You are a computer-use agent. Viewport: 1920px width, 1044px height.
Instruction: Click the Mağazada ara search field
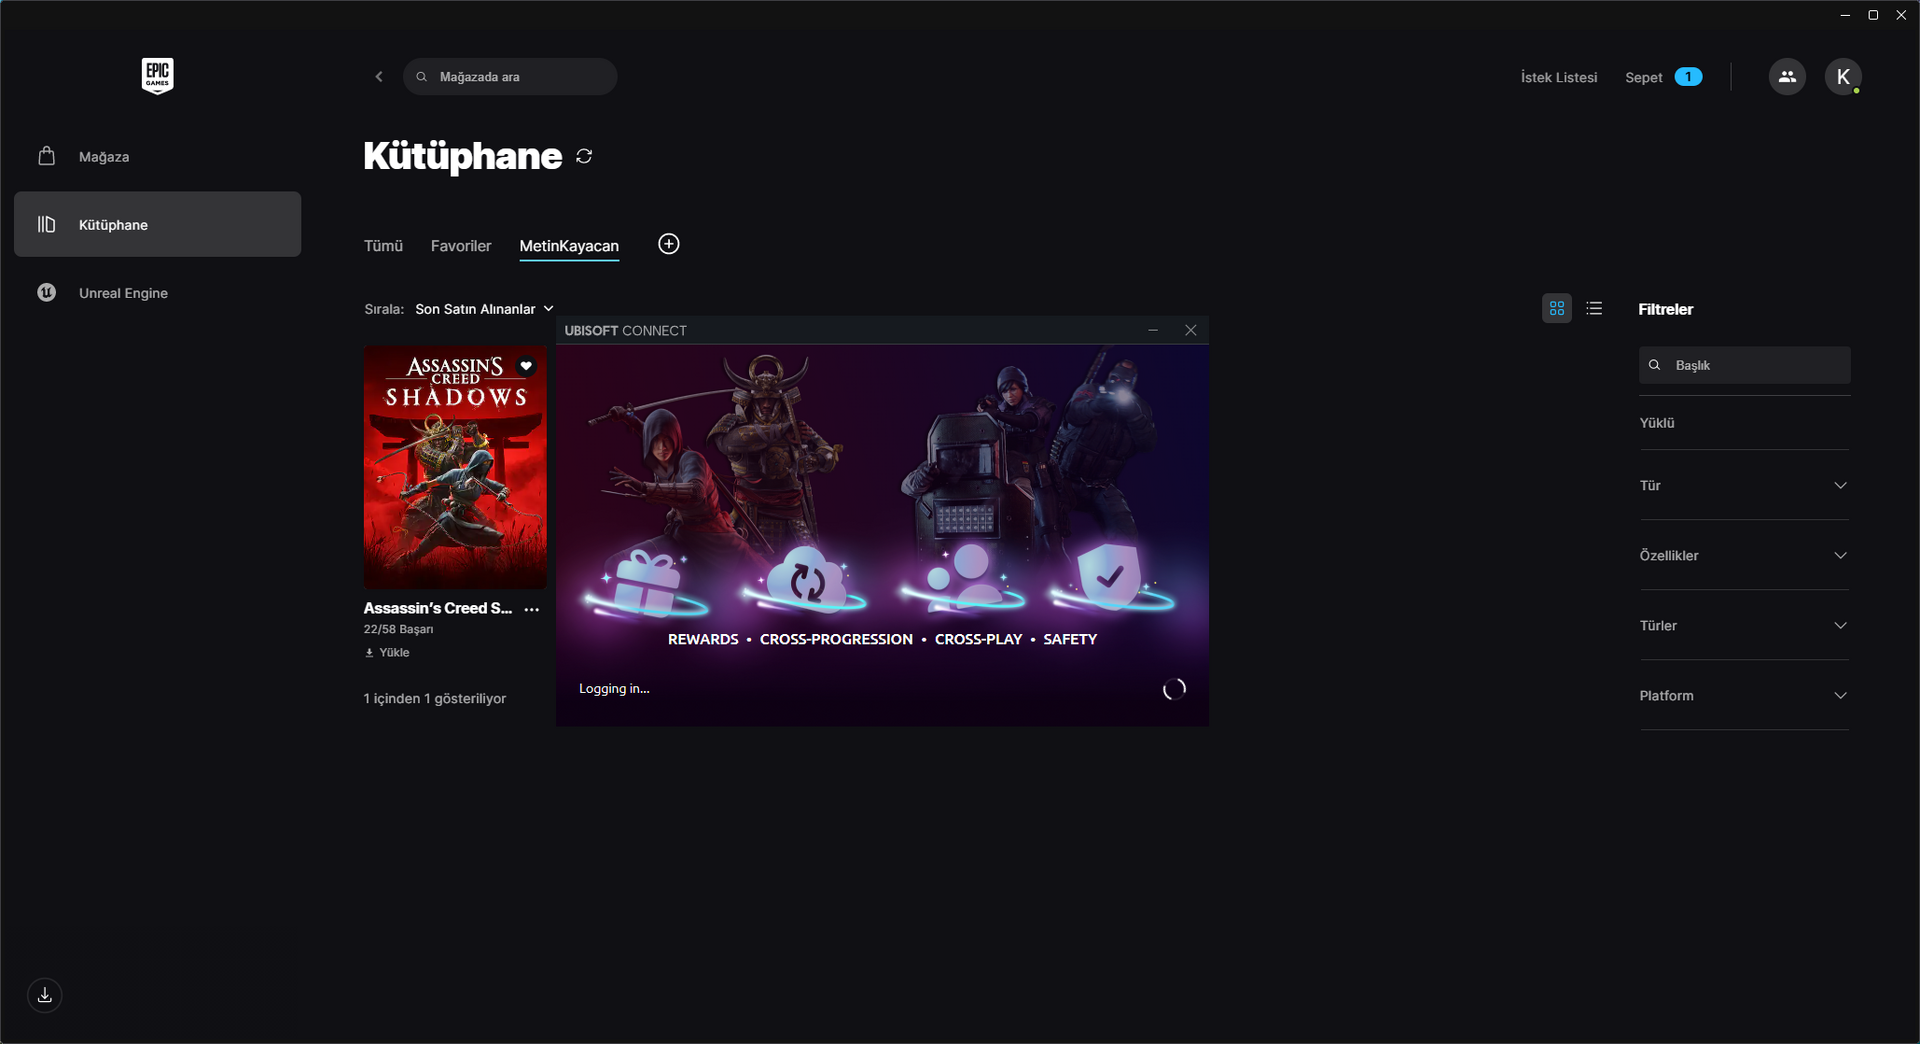[510, 77]
